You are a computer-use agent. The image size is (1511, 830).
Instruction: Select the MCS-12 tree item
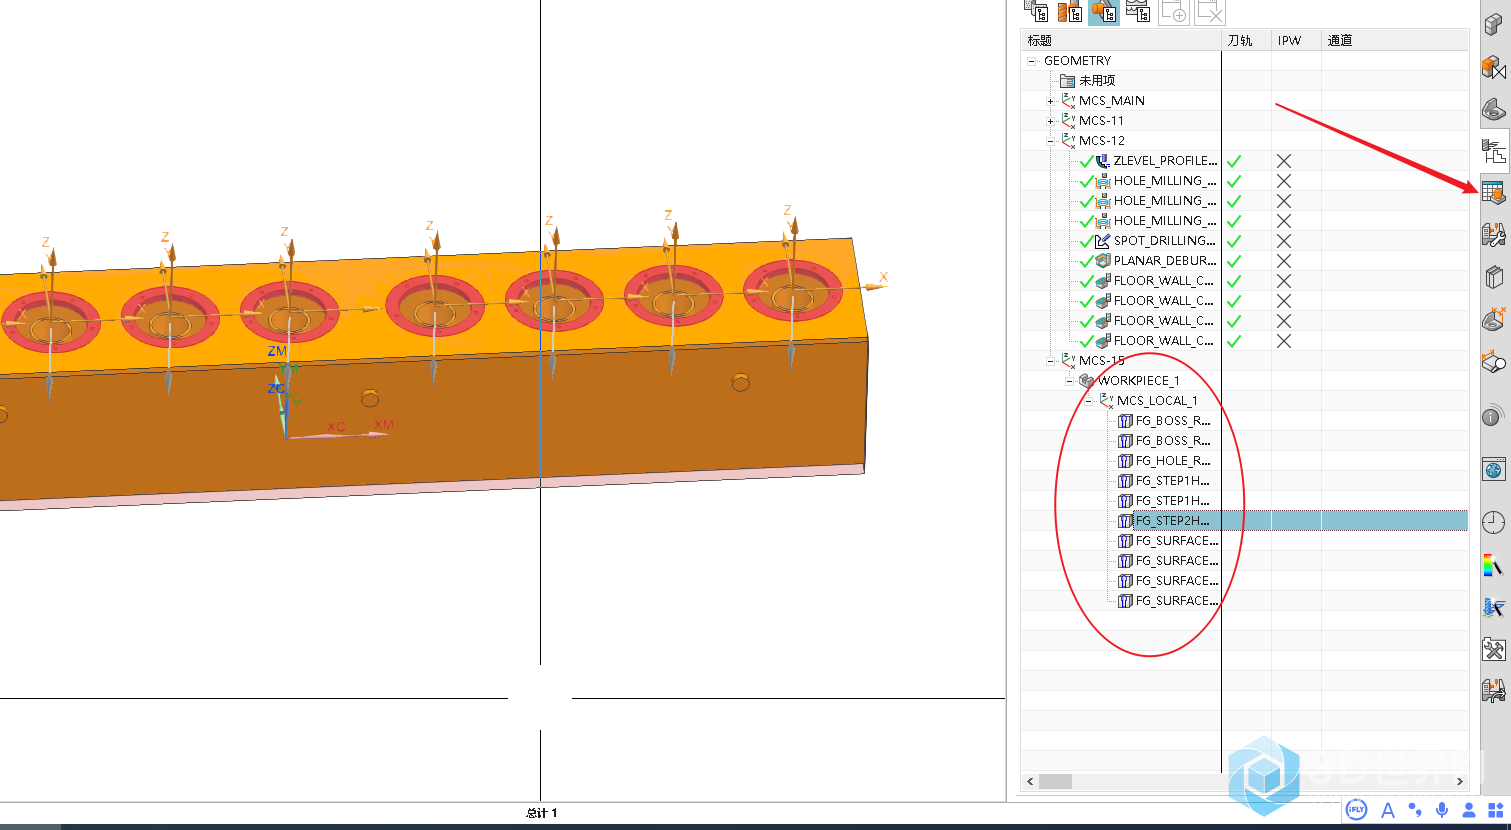click(1102, 141)
